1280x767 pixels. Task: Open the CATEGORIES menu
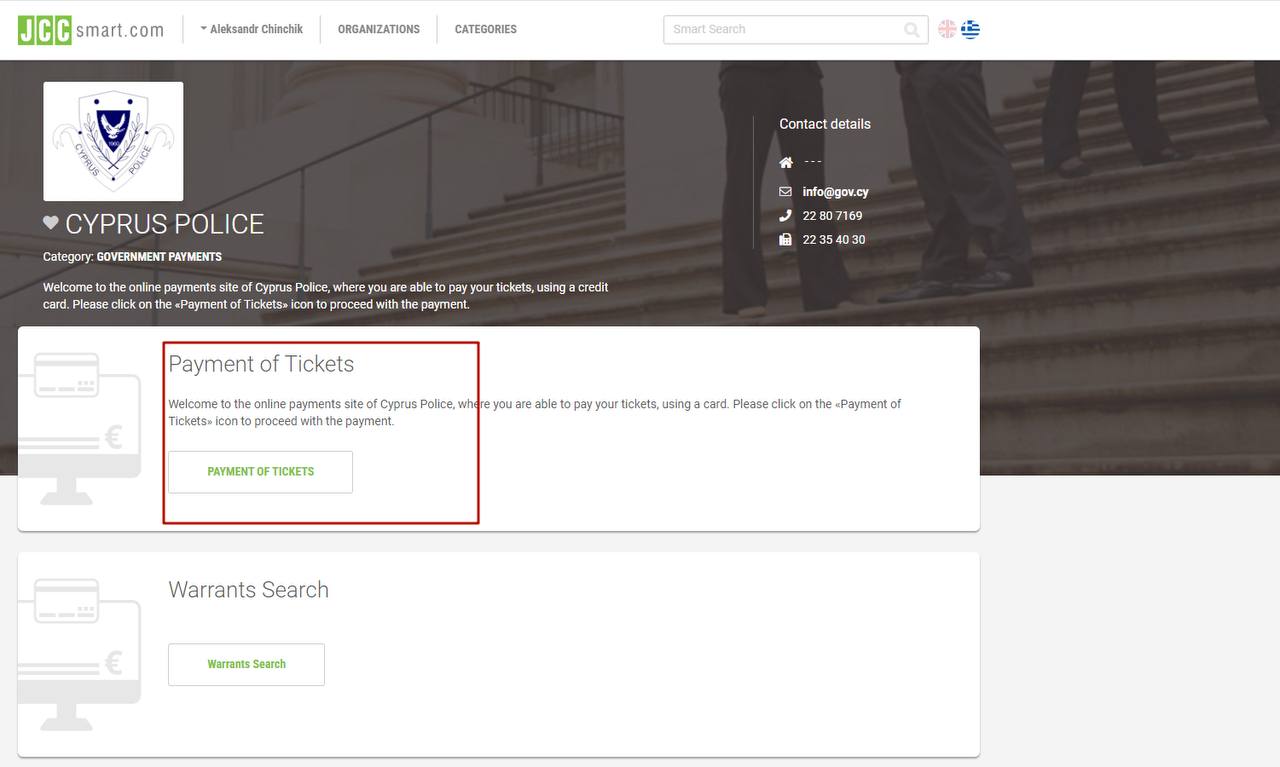click(485, 29)
